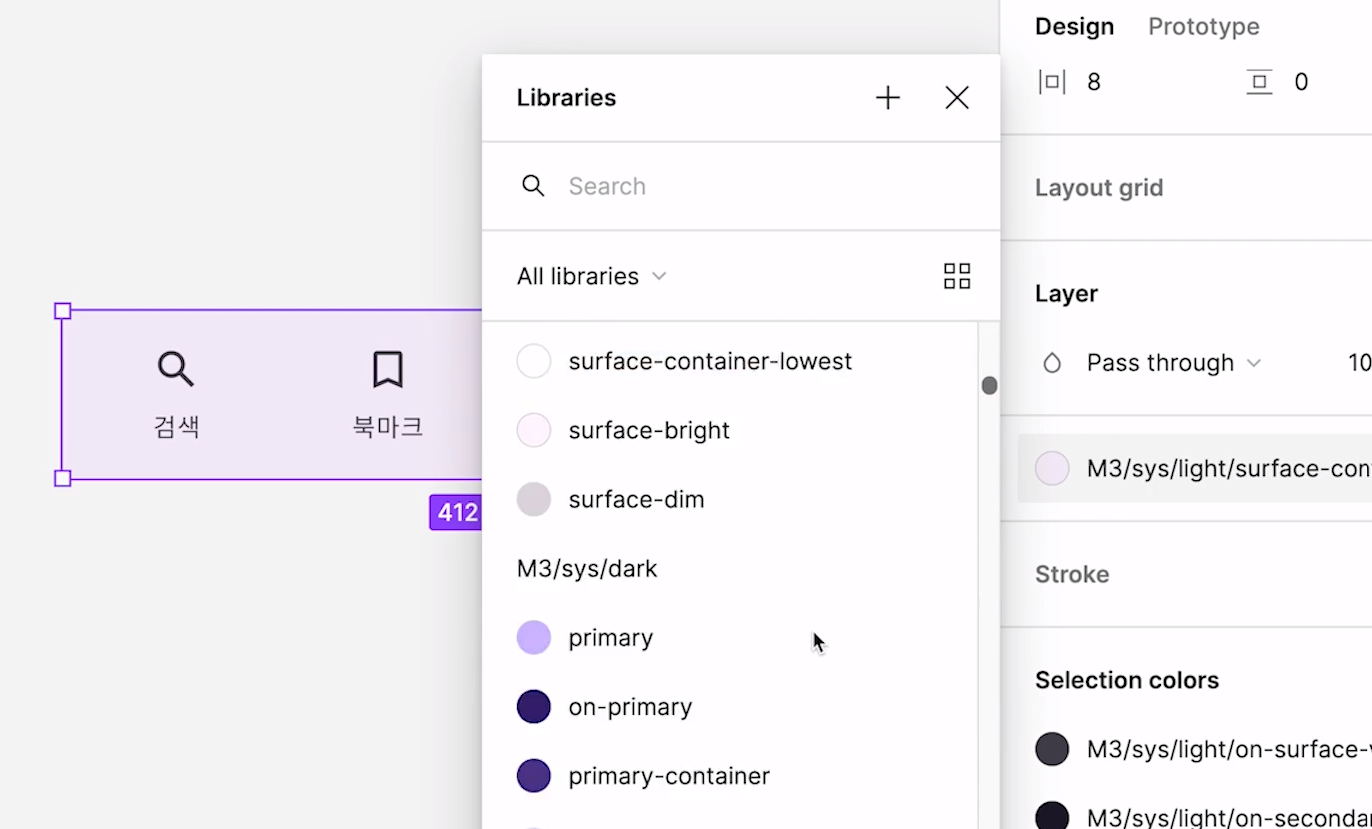Edit the padding value 0
This screenshot has width=1372, height=829.
[x=1301, y=82]
